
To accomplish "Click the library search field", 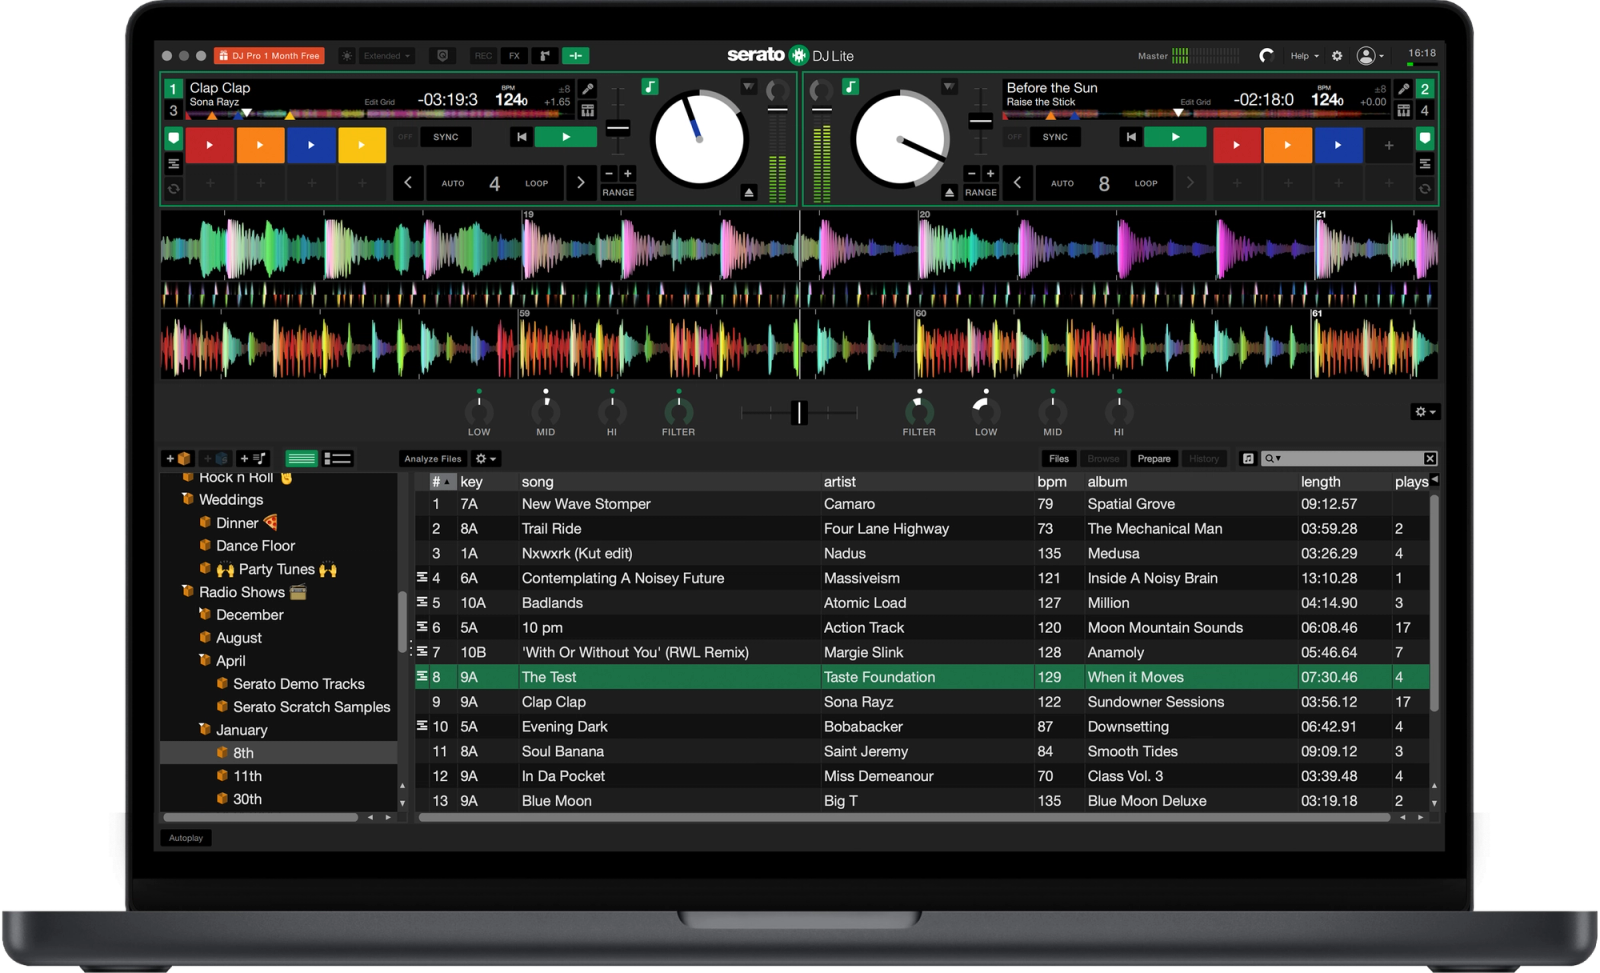I will pyautogui.click(x=1350, y=459).
